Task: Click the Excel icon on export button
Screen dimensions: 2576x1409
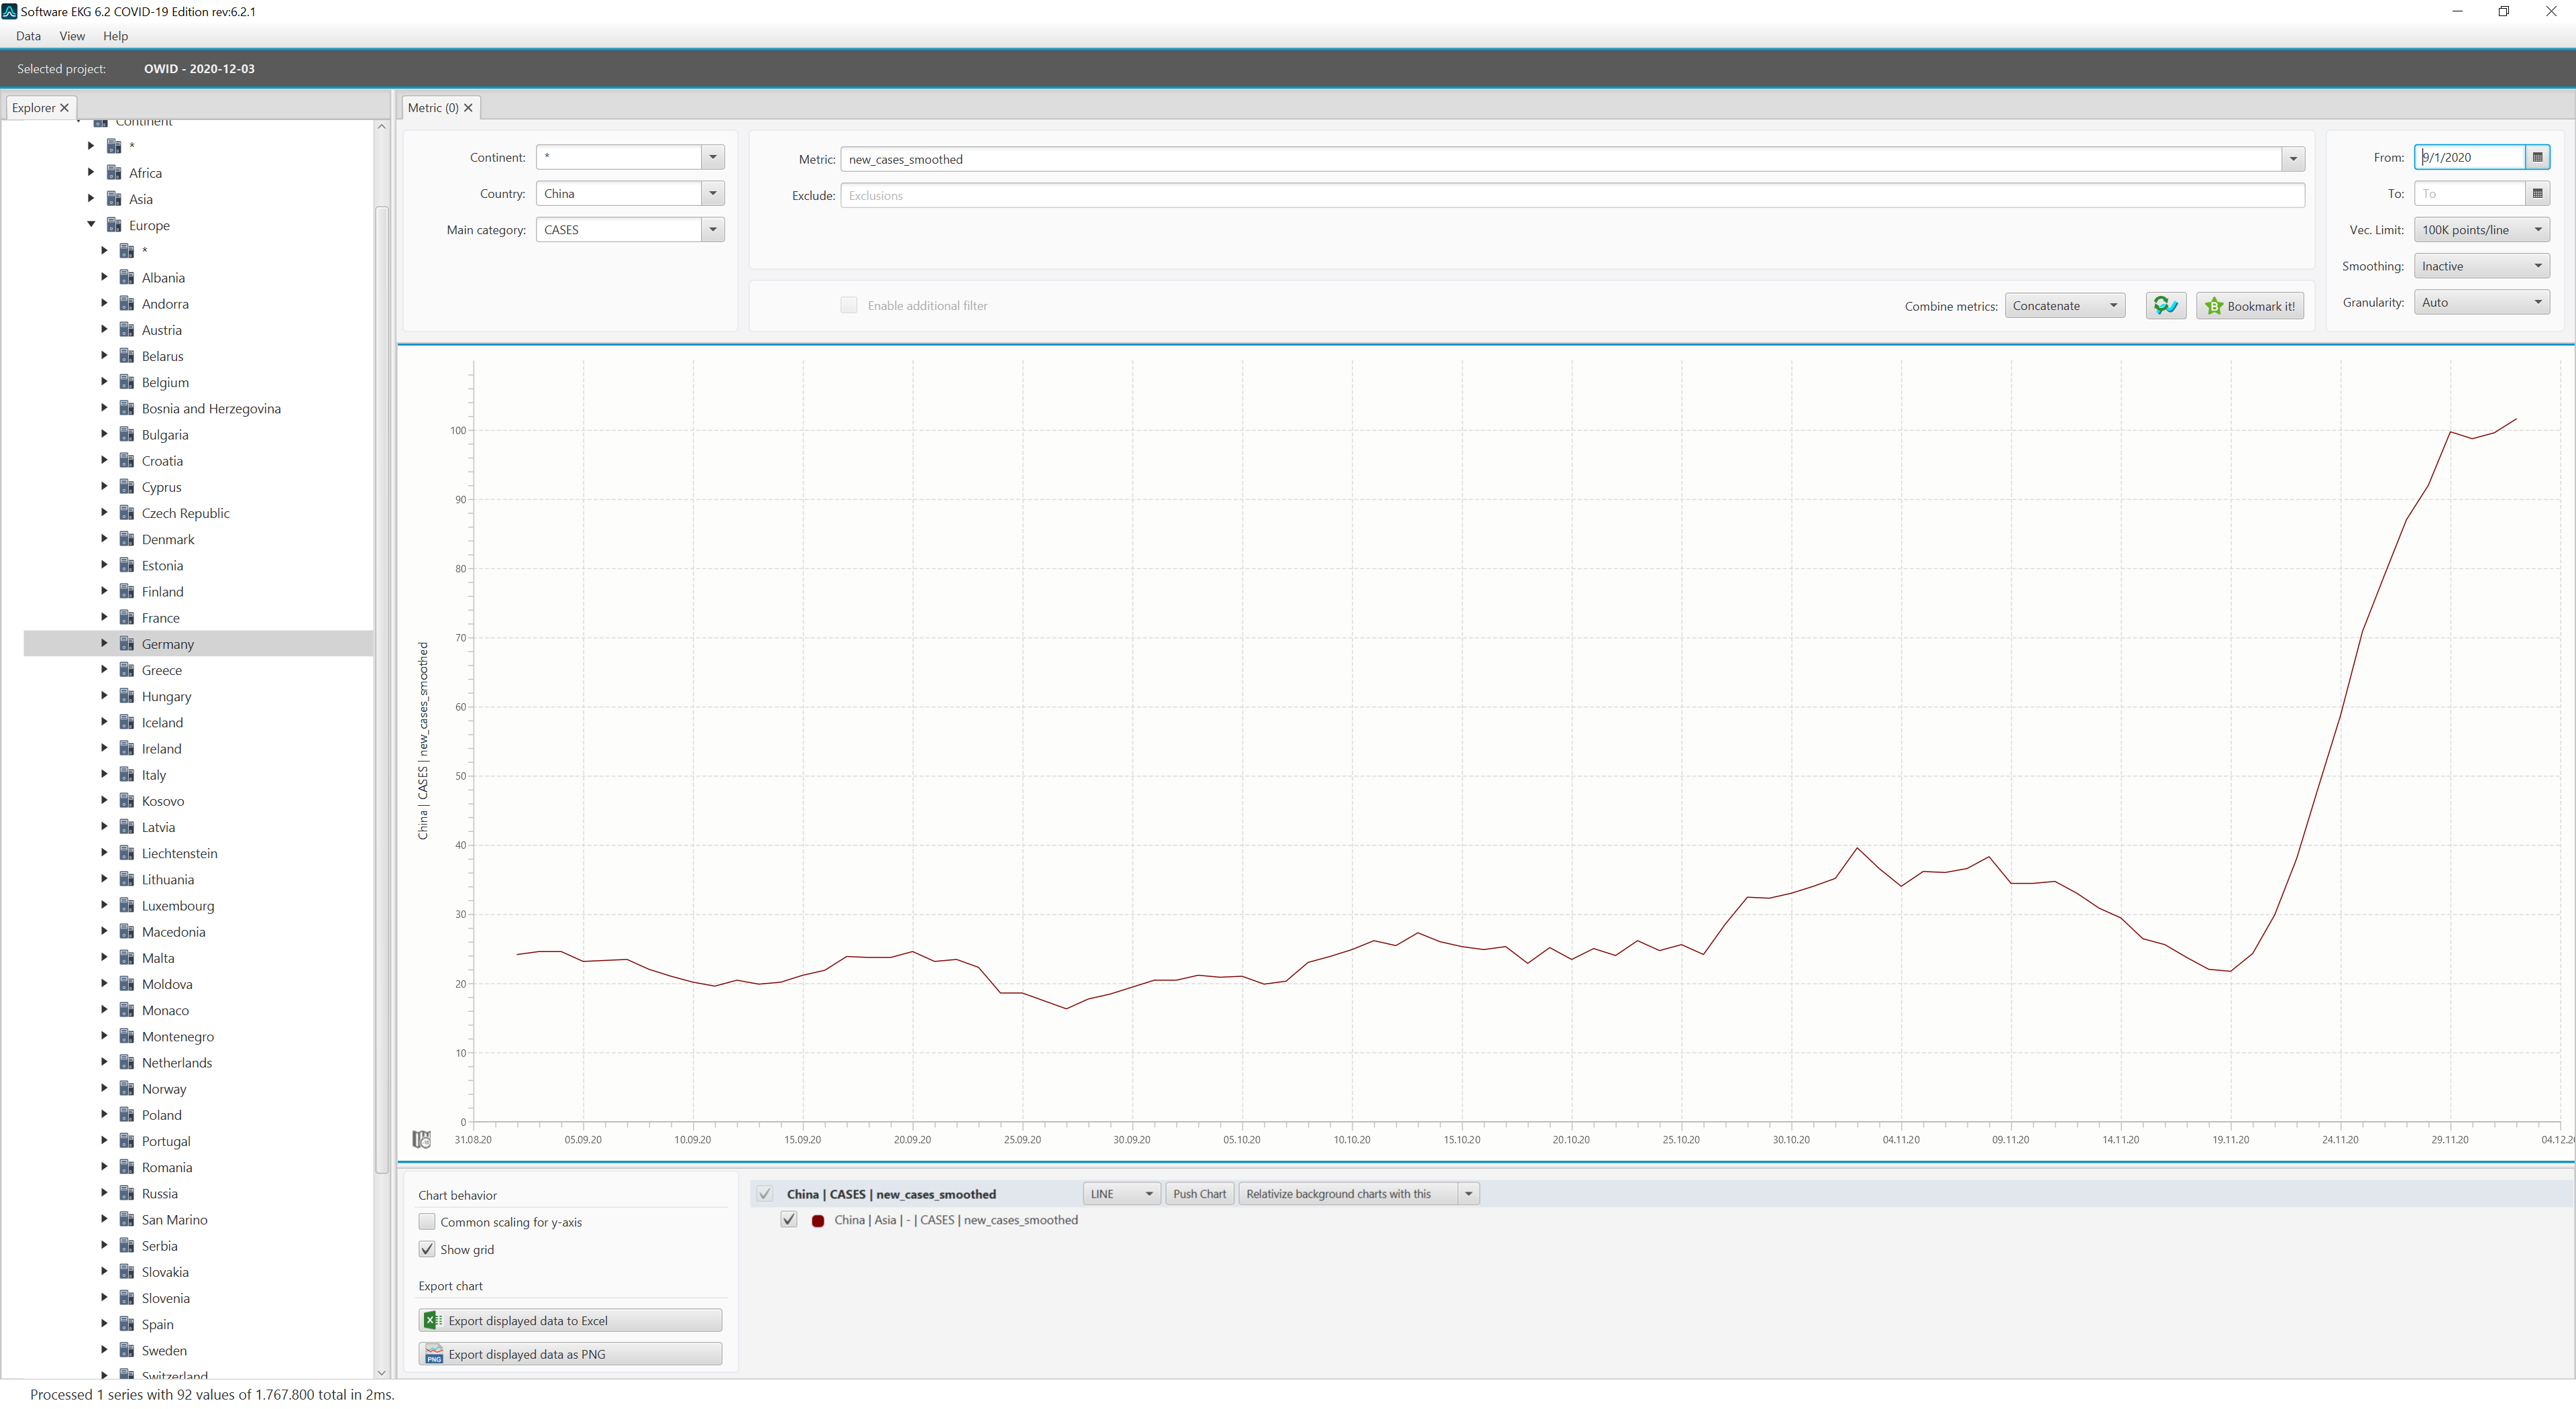Action: coord(433,1320)
